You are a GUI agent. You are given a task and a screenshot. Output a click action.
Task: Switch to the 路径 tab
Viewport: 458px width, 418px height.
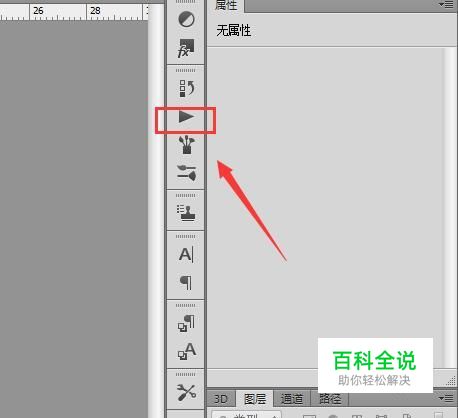tap(330, 399)
